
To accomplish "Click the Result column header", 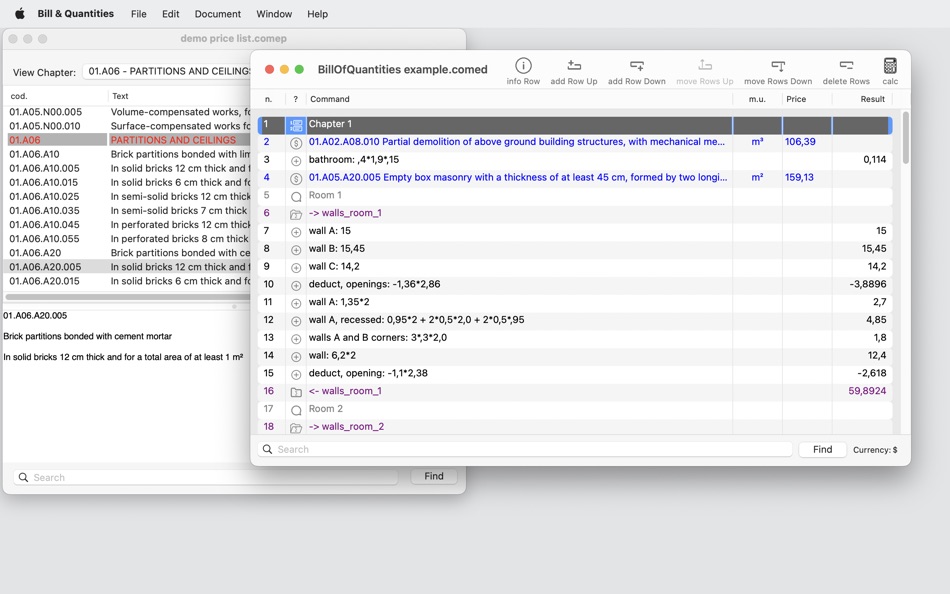I will pos(862,99).
